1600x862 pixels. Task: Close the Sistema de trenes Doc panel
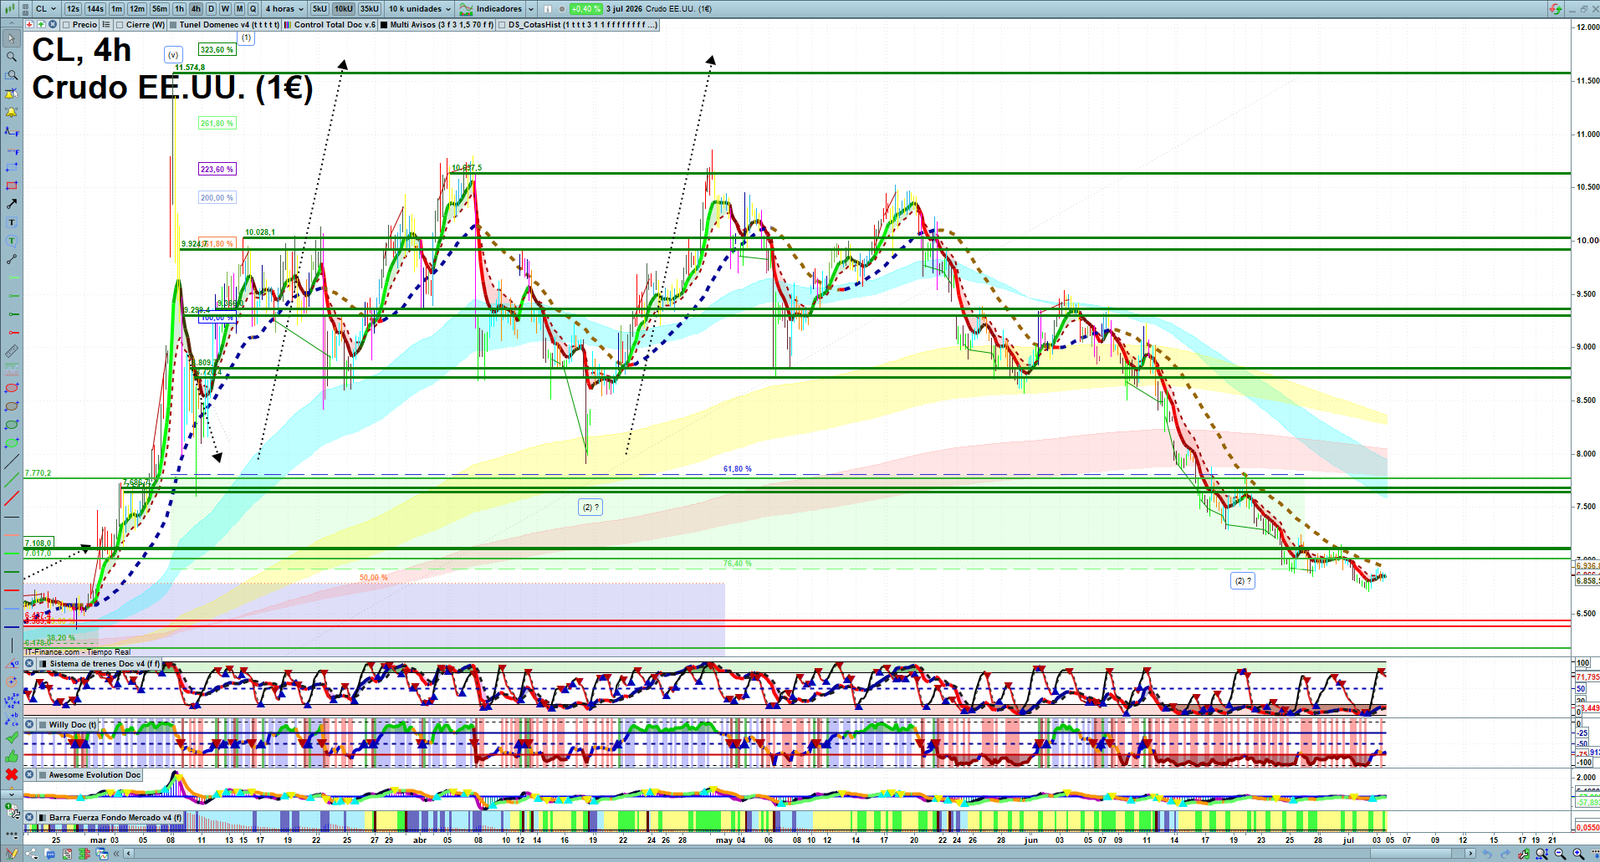29,664
